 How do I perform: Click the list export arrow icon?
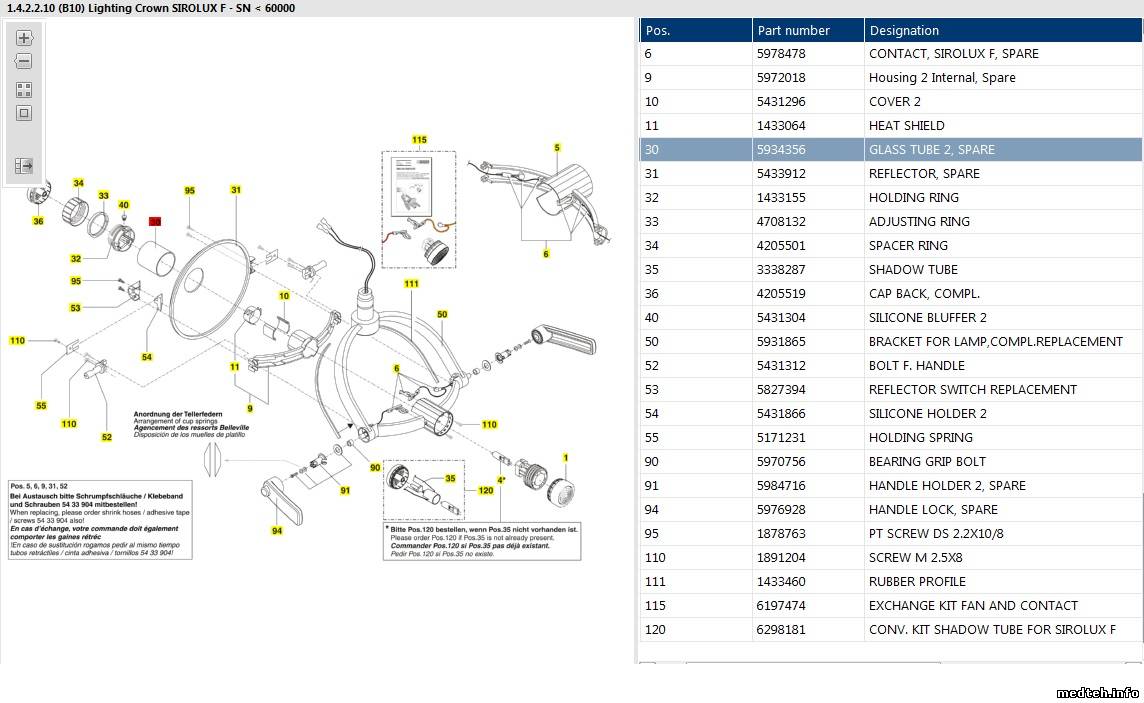tap(24, 166)
